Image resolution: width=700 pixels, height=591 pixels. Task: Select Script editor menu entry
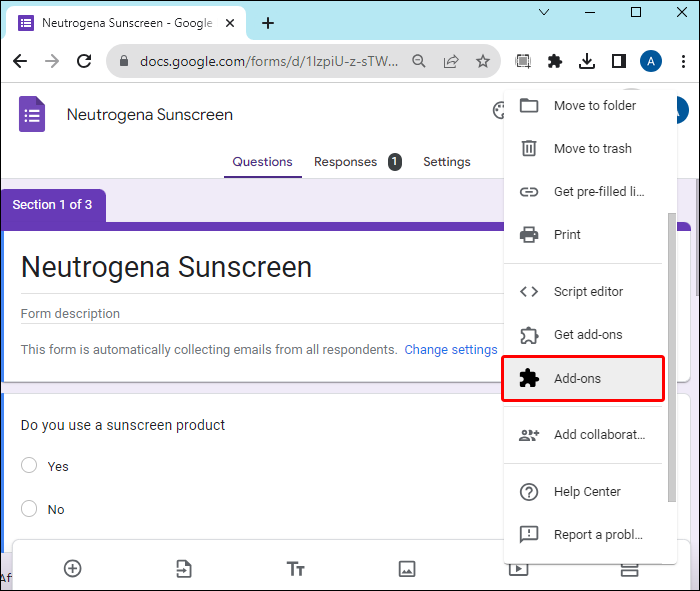[x=588, y=292]
